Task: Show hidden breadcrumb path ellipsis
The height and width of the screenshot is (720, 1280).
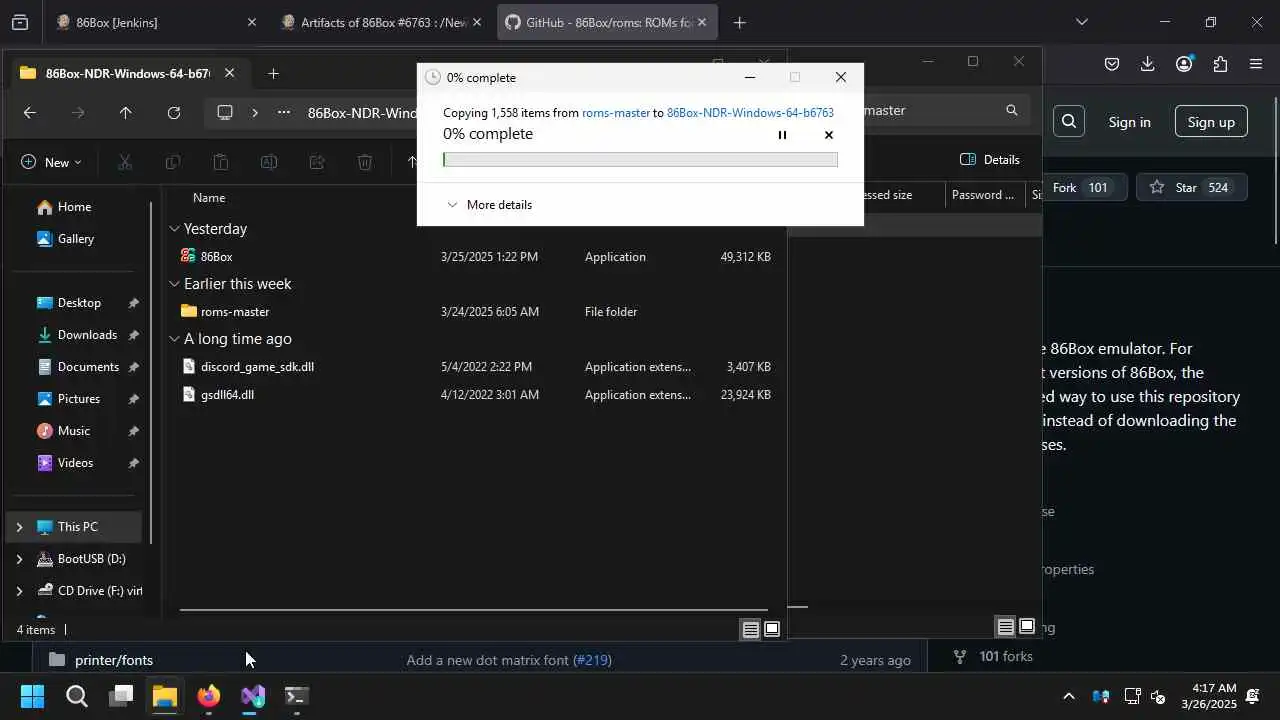Action: click(x=284, y=113)
